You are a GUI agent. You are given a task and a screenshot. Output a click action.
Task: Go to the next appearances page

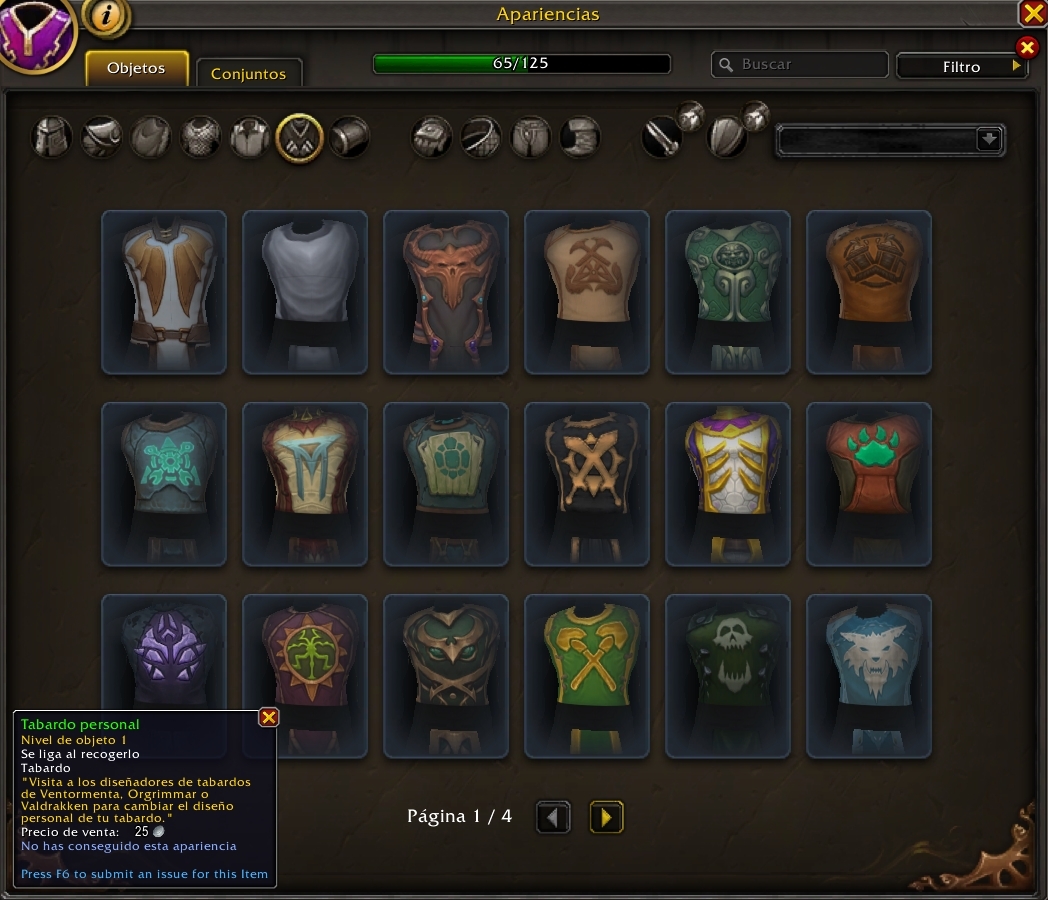click(x=606, y=817)
